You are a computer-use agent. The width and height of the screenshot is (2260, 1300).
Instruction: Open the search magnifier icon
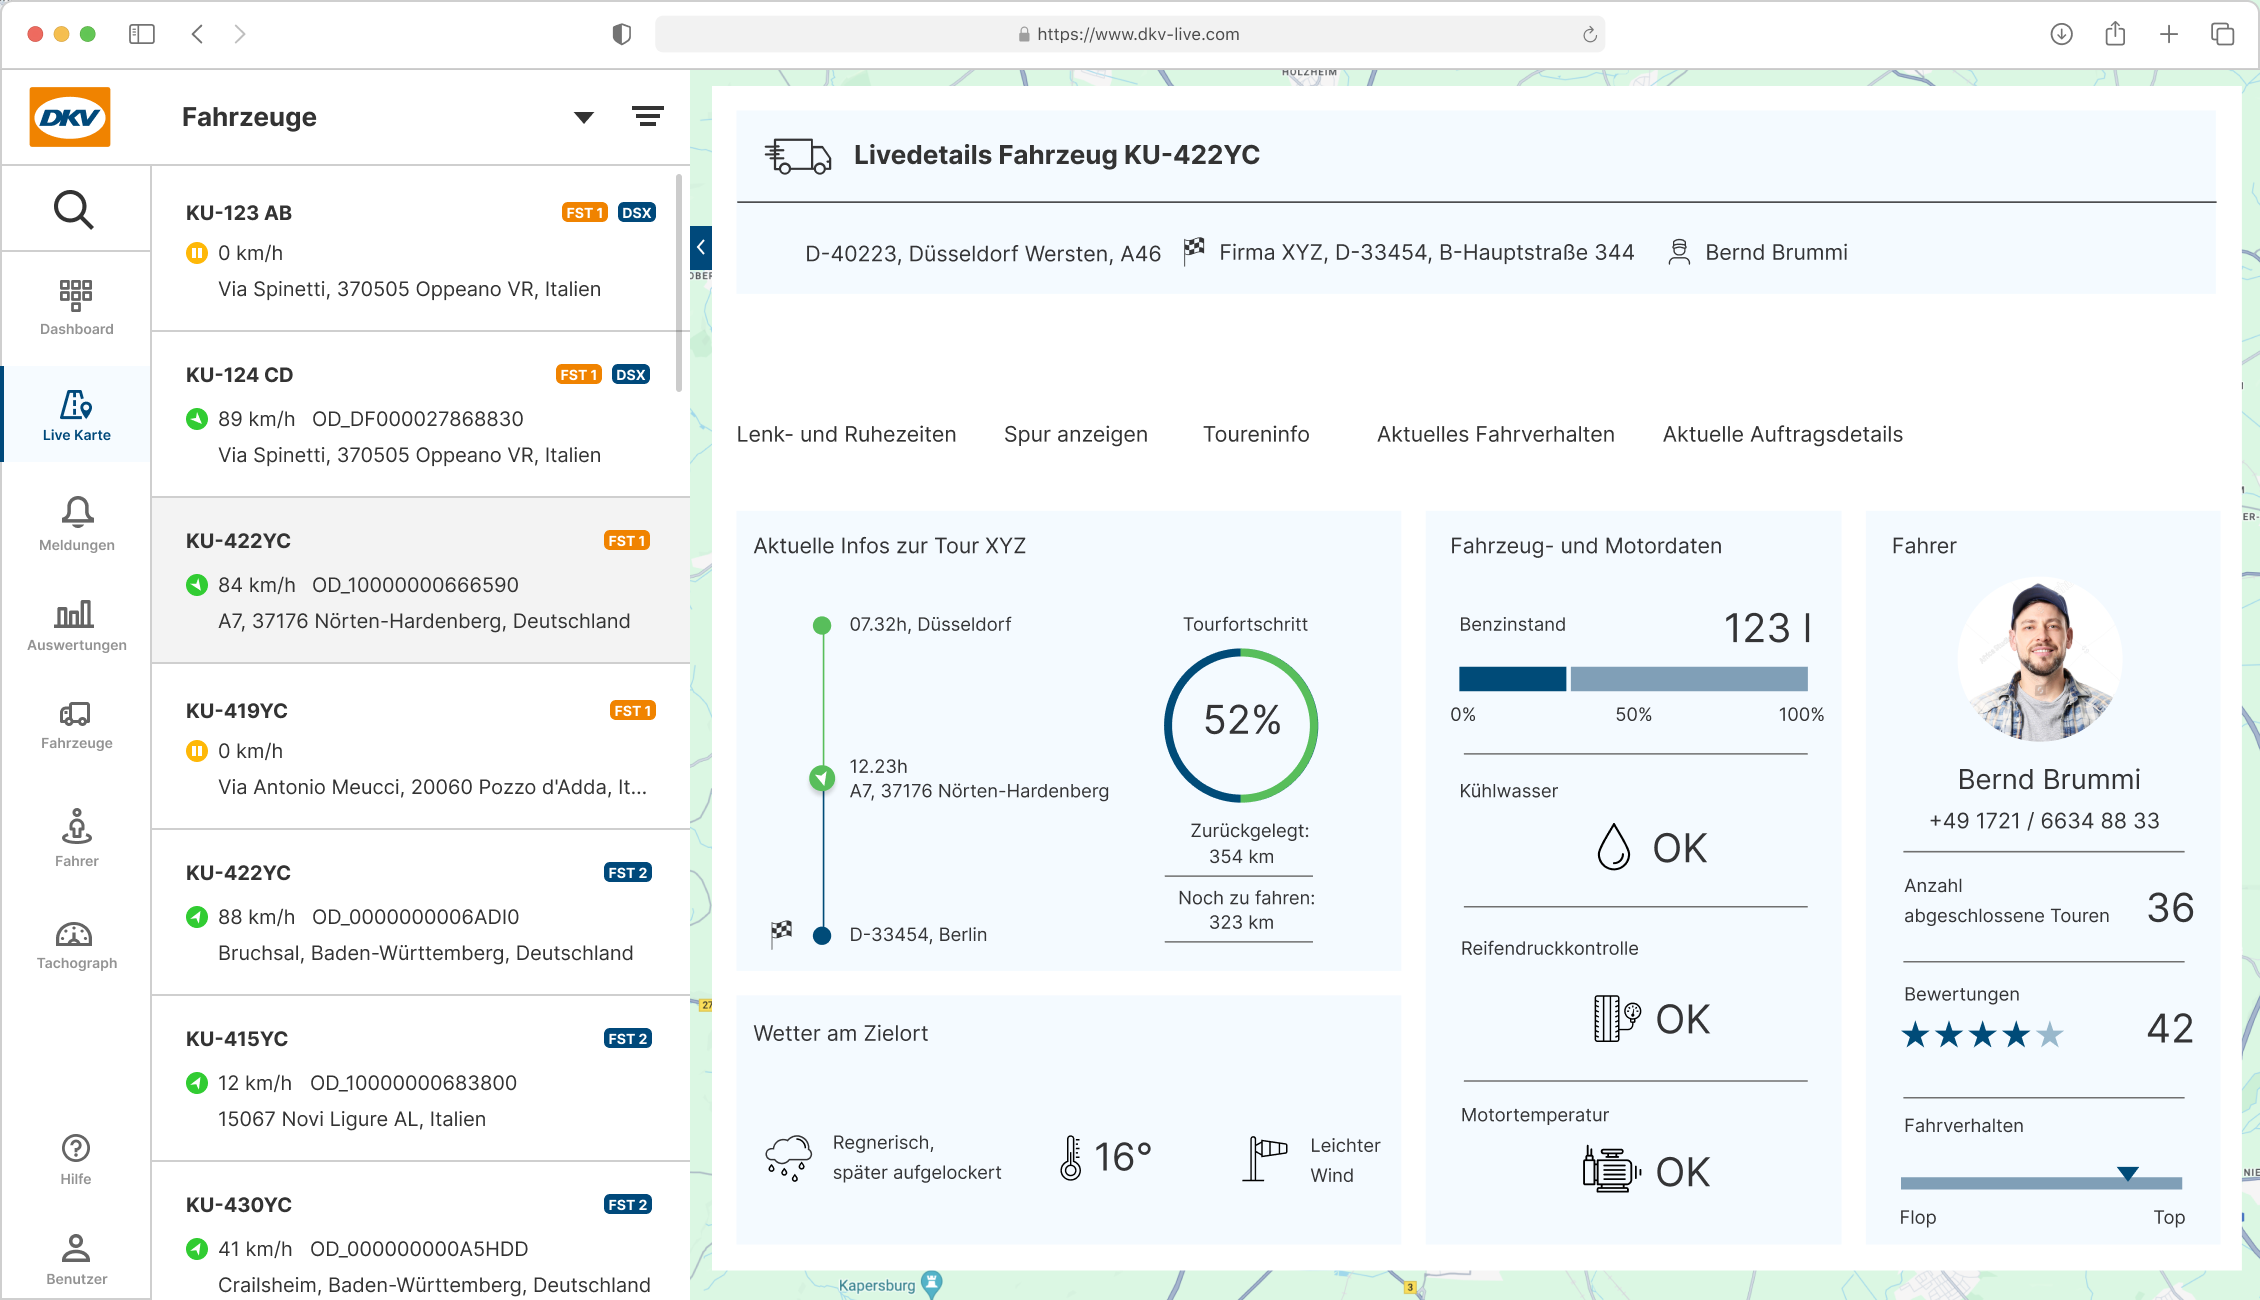(74, 210)
